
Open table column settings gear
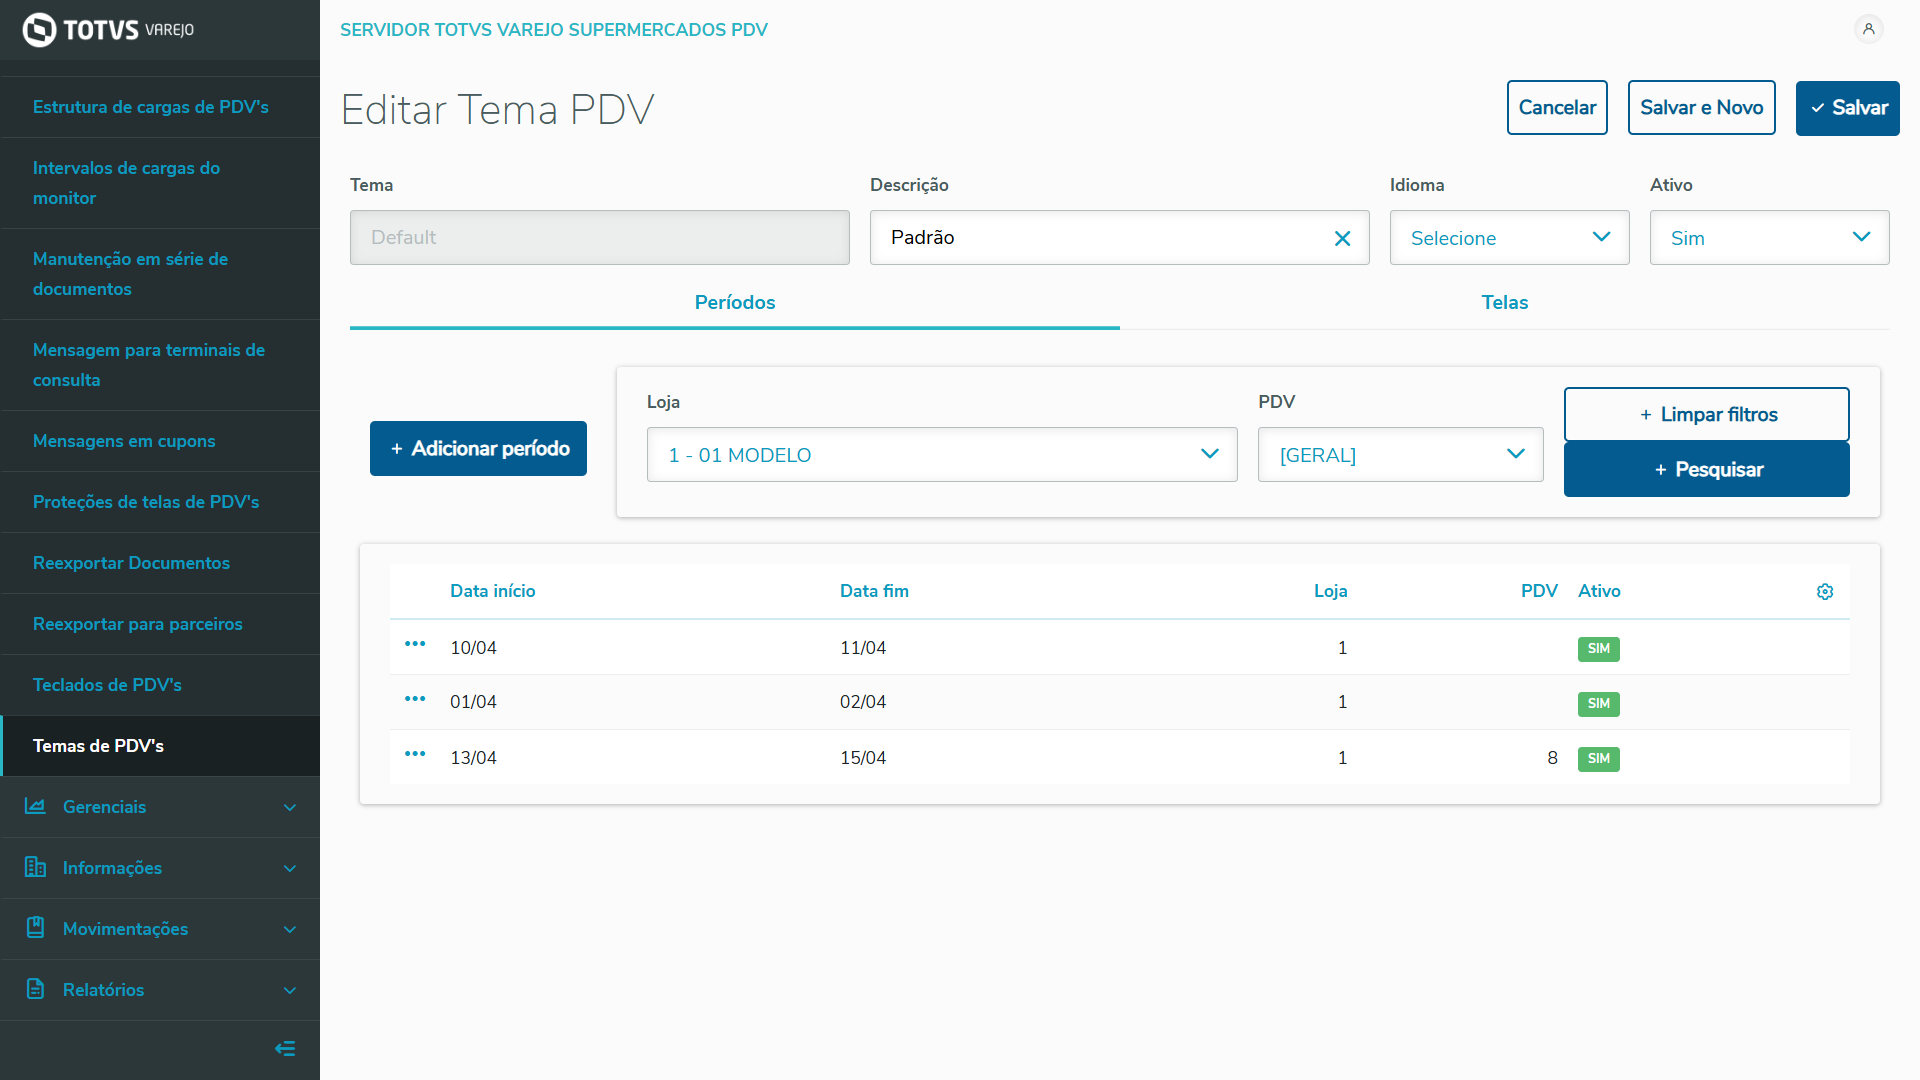[1825, 592]
